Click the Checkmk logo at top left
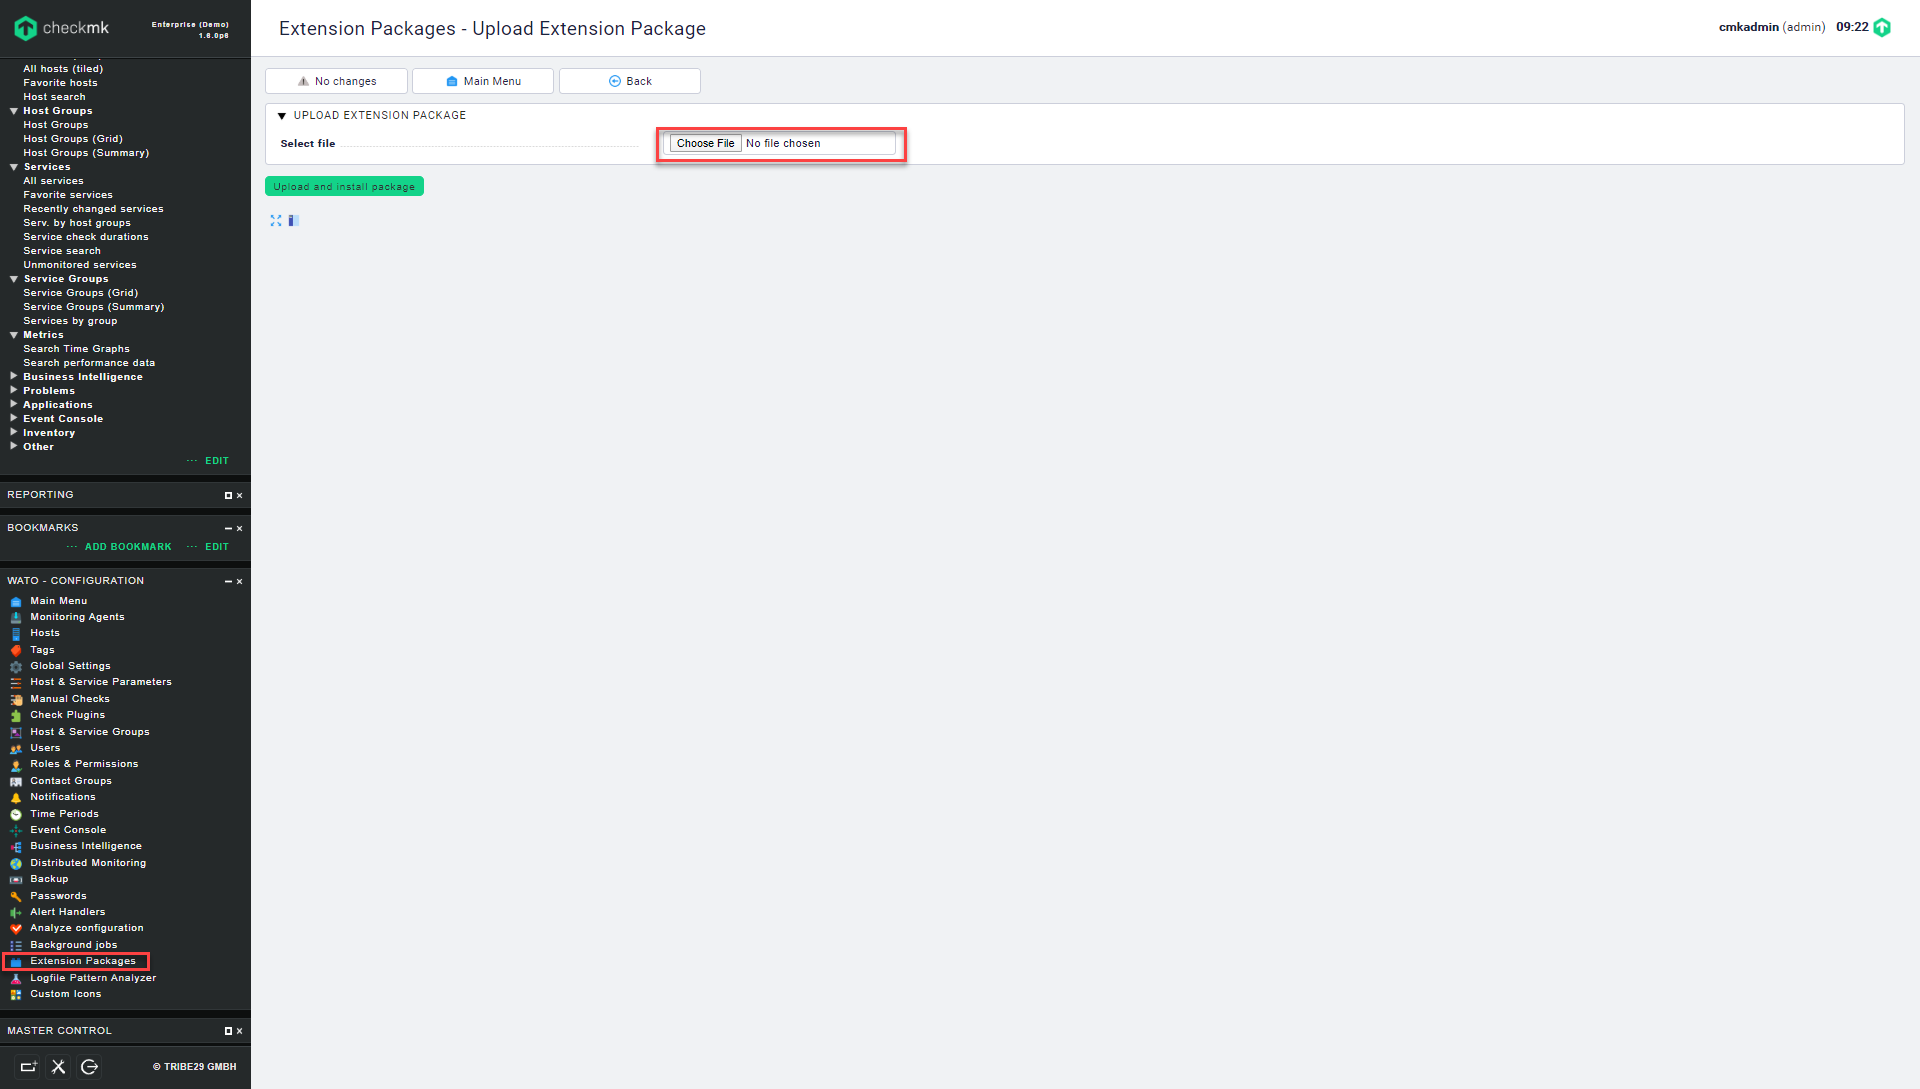 point(61,28)
